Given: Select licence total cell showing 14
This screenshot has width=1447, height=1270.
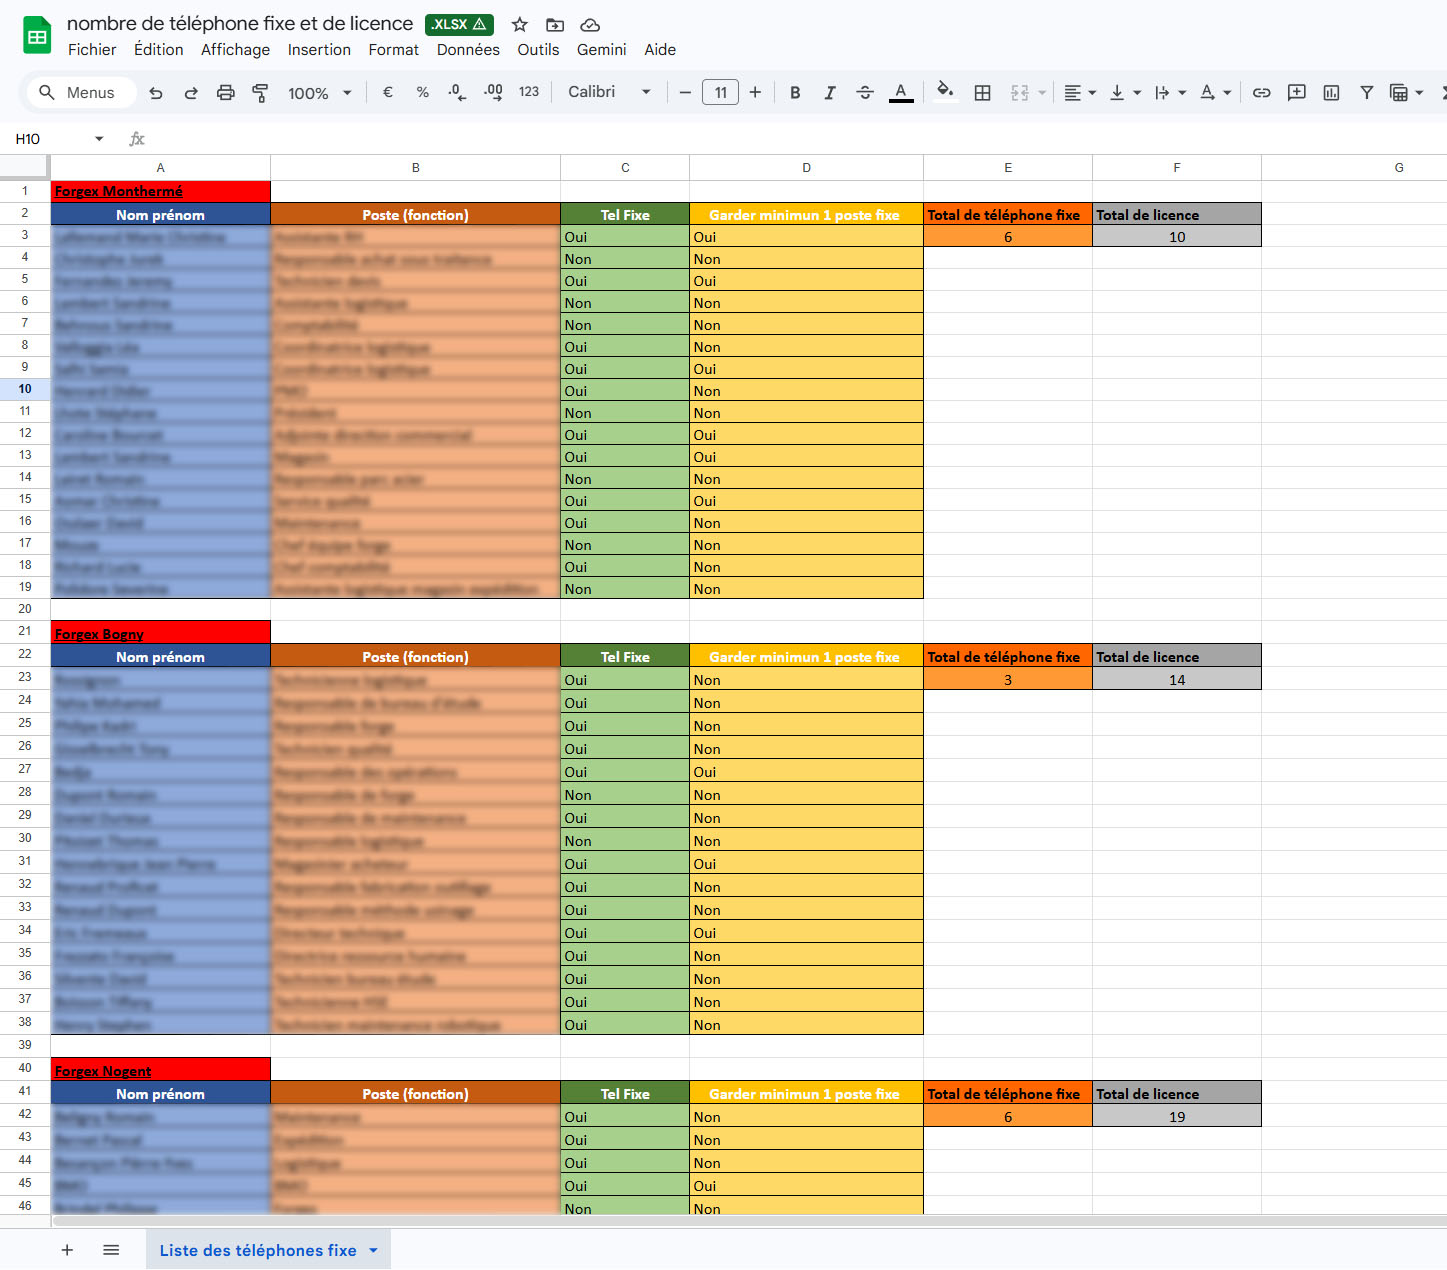Looking at the screenshot, I should click(x=1177, y=680).
